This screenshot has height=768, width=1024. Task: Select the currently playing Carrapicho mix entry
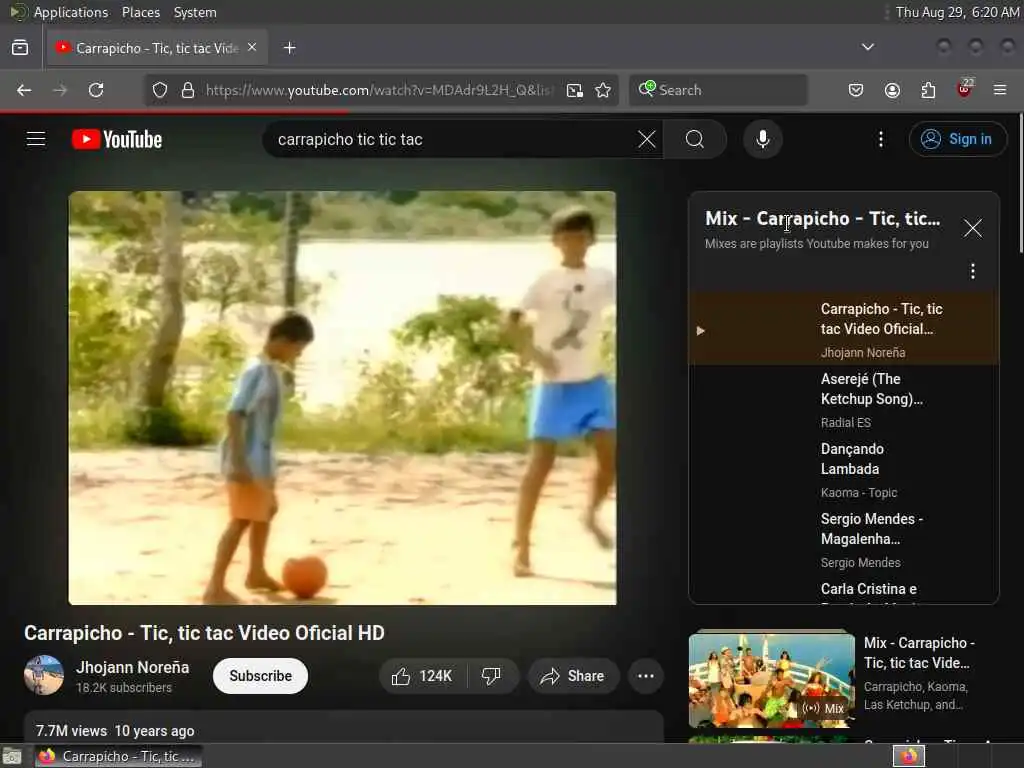[x=844, y=328]
